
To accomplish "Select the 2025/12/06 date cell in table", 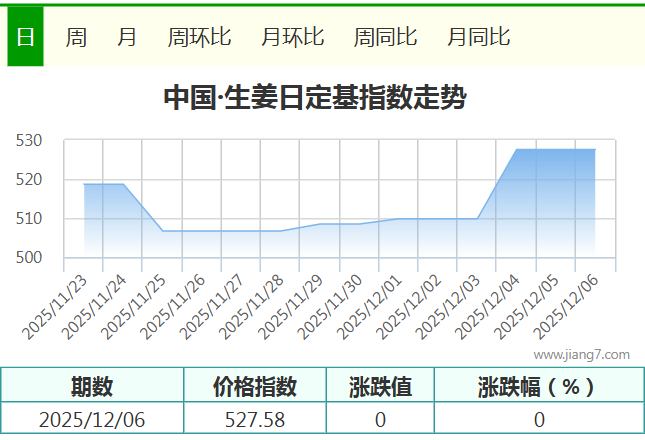I will coord(92,420).
